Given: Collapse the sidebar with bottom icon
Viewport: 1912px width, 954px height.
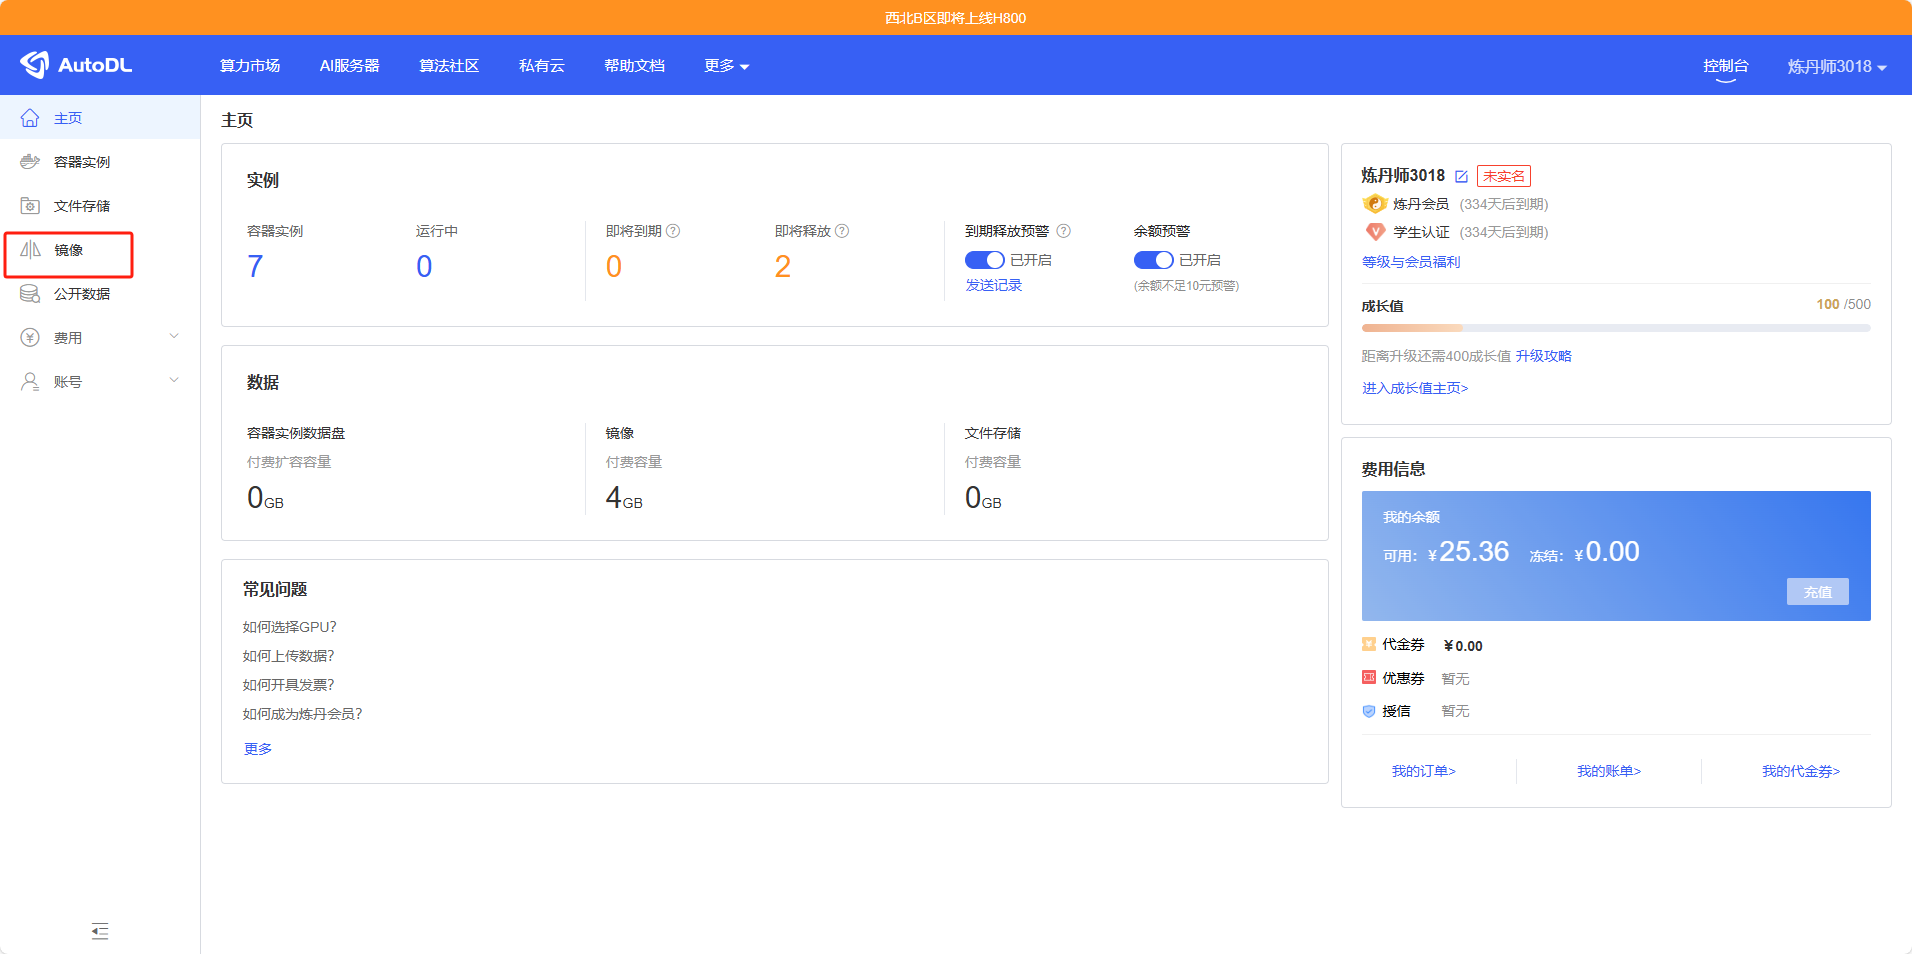Looking at the screenshot, I should pyautogui.click(x=100, y=931).
